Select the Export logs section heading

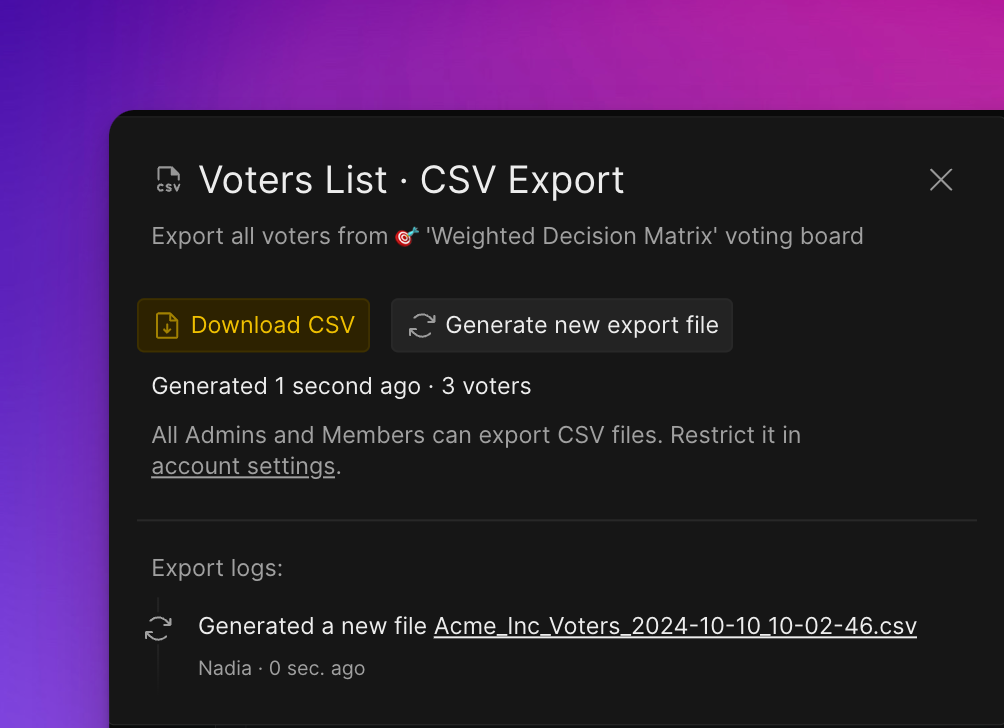point(217,568)
